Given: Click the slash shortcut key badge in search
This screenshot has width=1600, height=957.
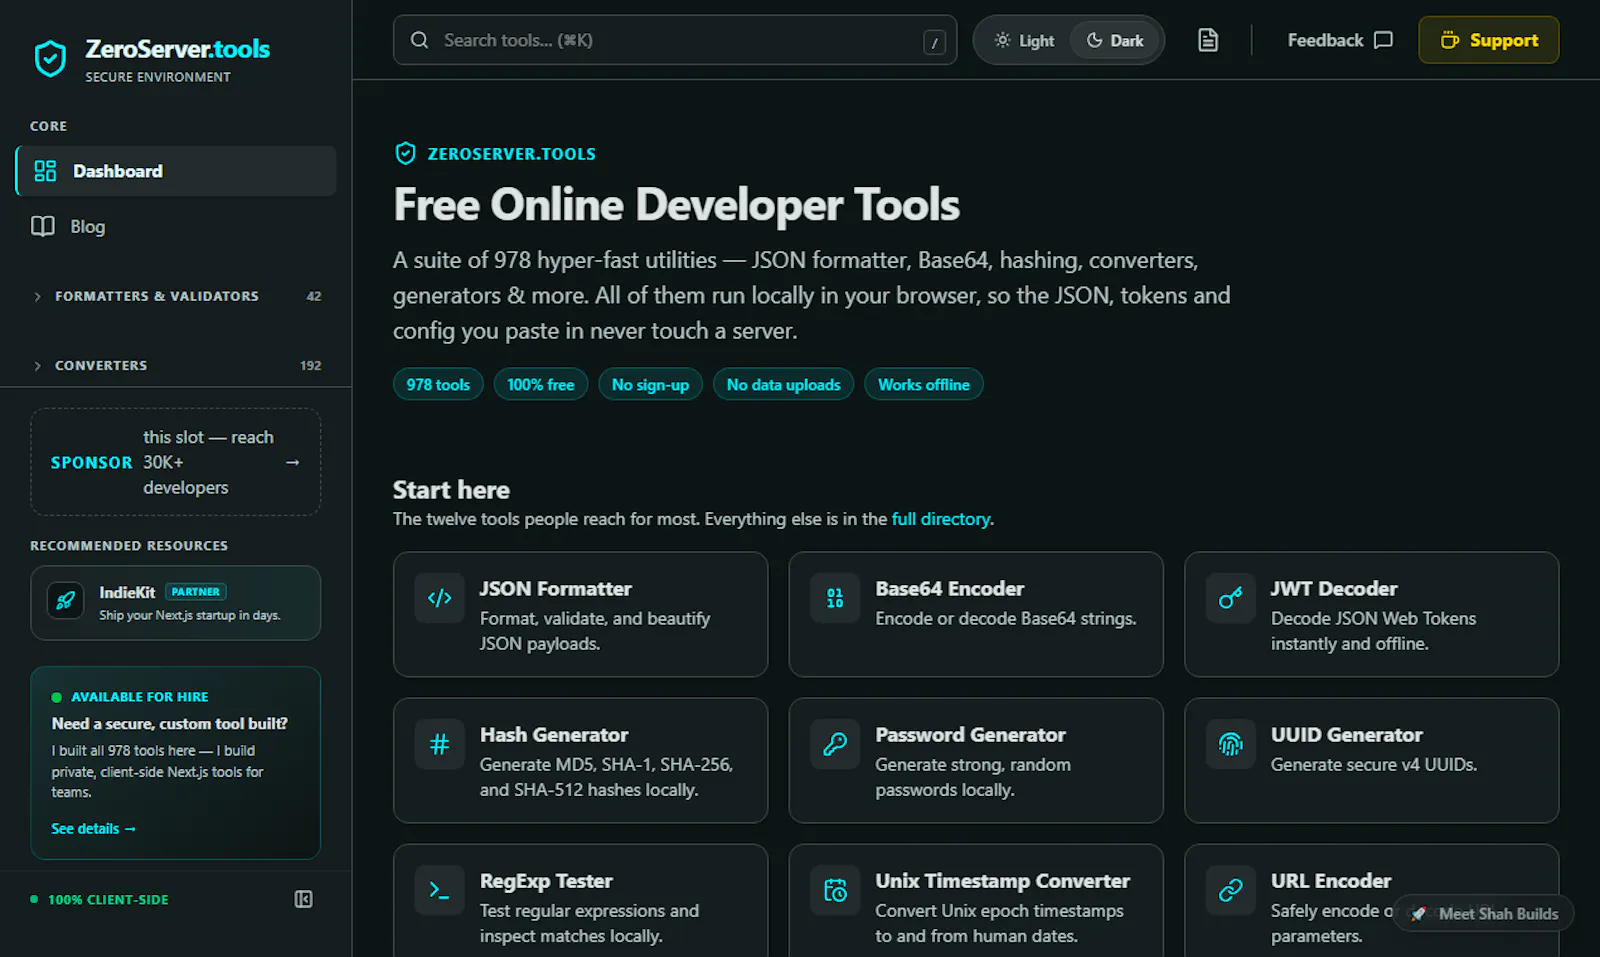Looking at the screenshot, I should pyautogui.click(x=934, y=42).
